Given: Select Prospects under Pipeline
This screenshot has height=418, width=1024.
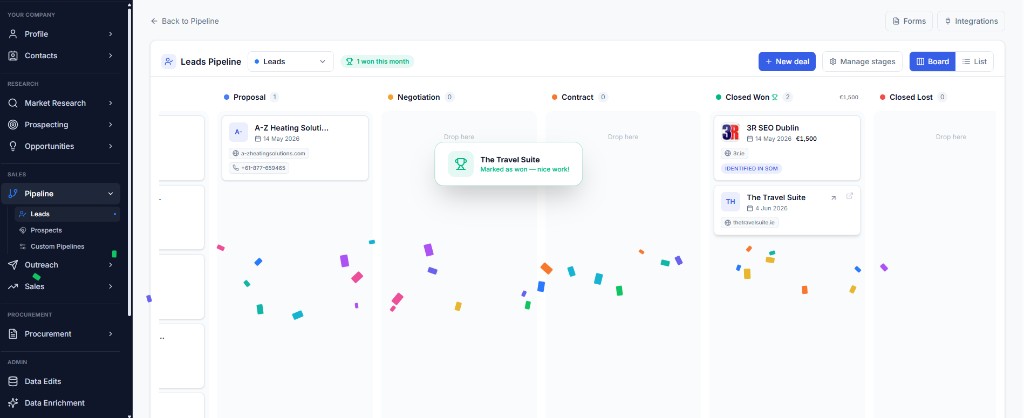Looking at the screenshot, I should 46,230.
